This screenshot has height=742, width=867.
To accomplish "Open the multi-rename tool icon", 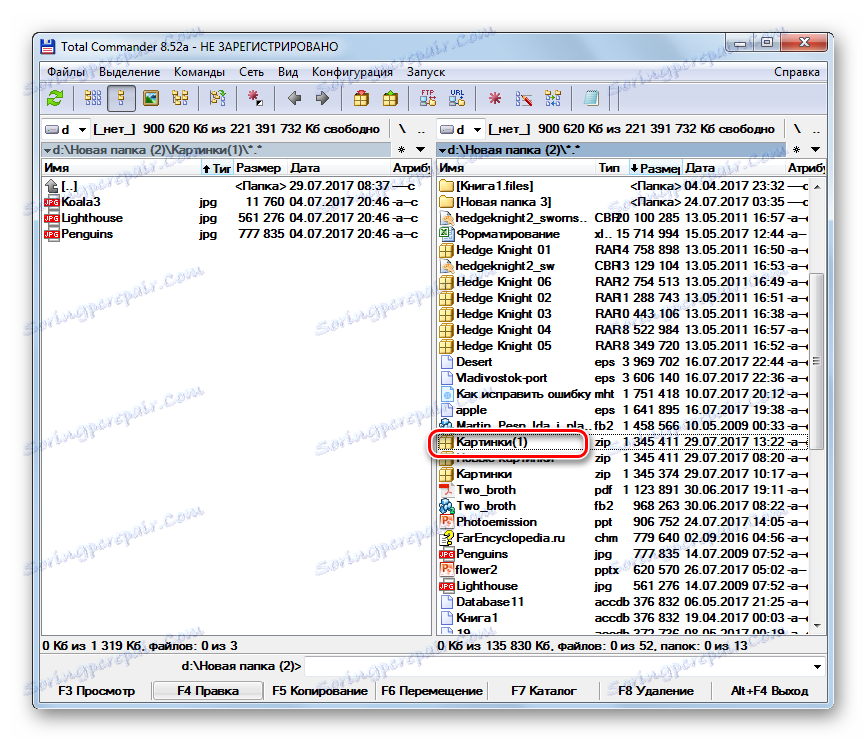I will [524, 99].
